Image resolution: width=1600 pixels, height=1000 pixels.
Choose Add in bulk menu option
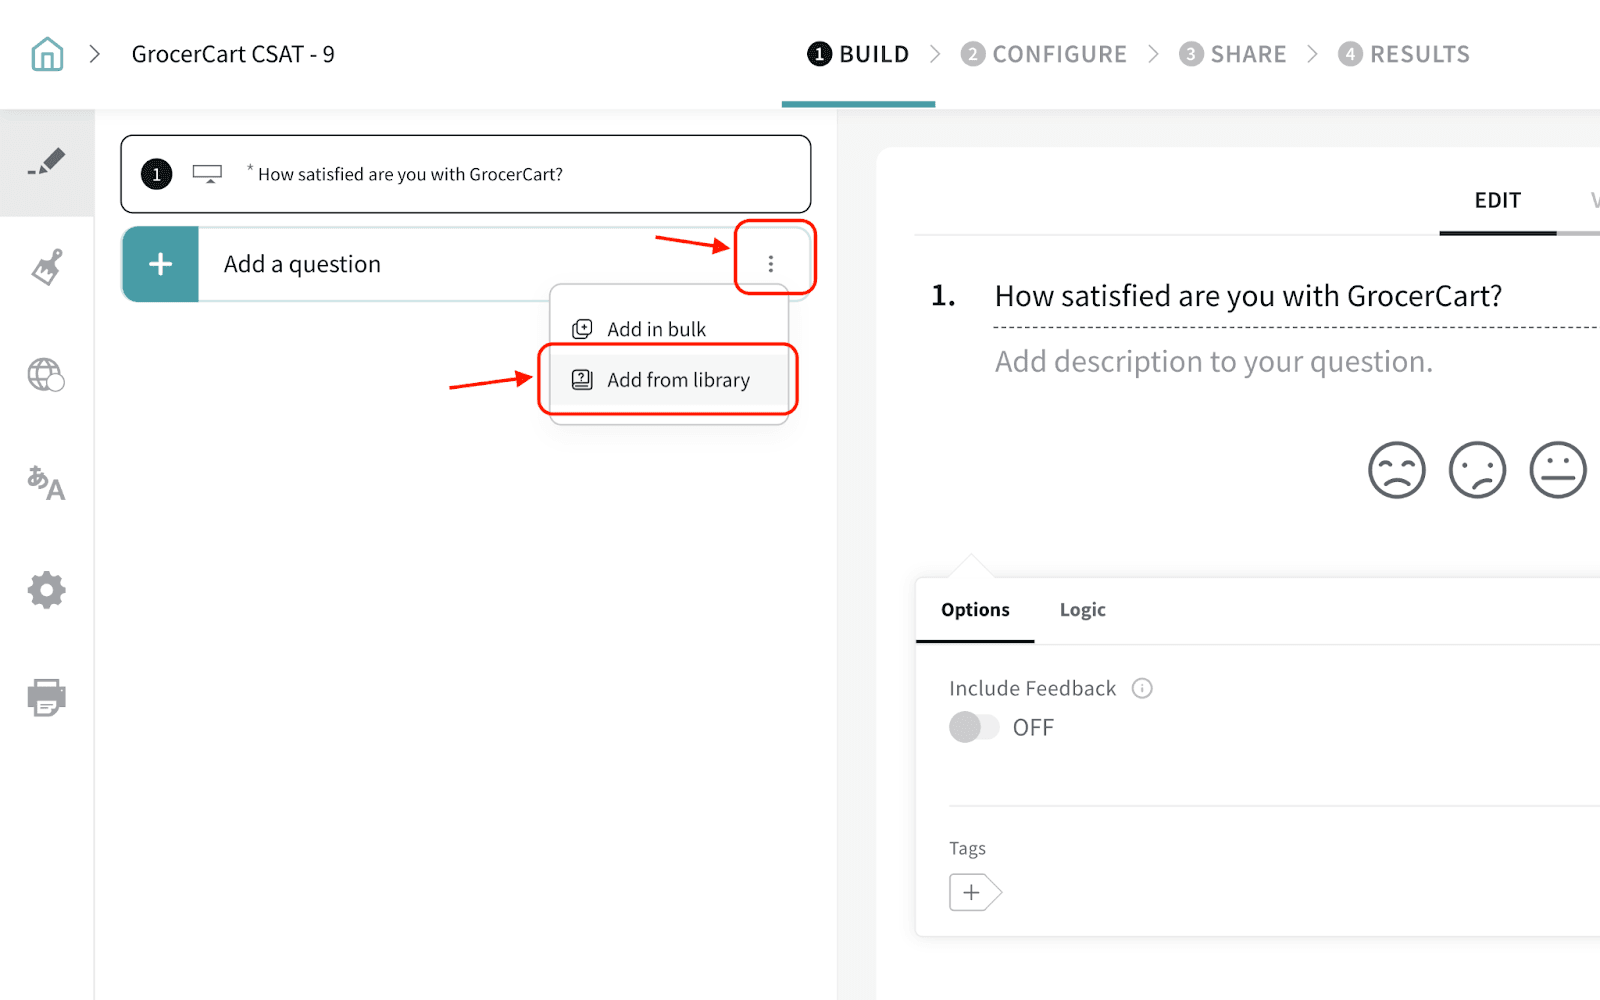coord(656,329)
